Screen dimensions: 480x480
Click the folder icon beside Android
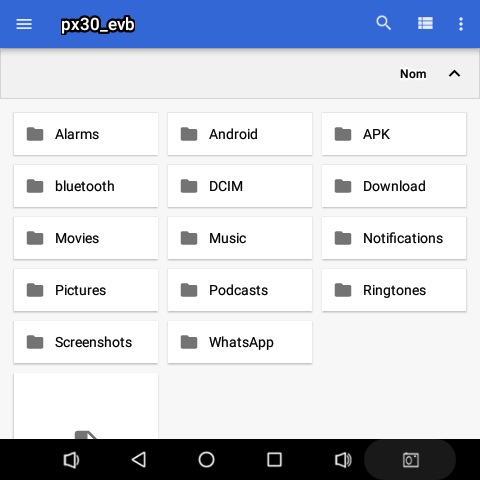pyautogui.click(x=189, y=134)
